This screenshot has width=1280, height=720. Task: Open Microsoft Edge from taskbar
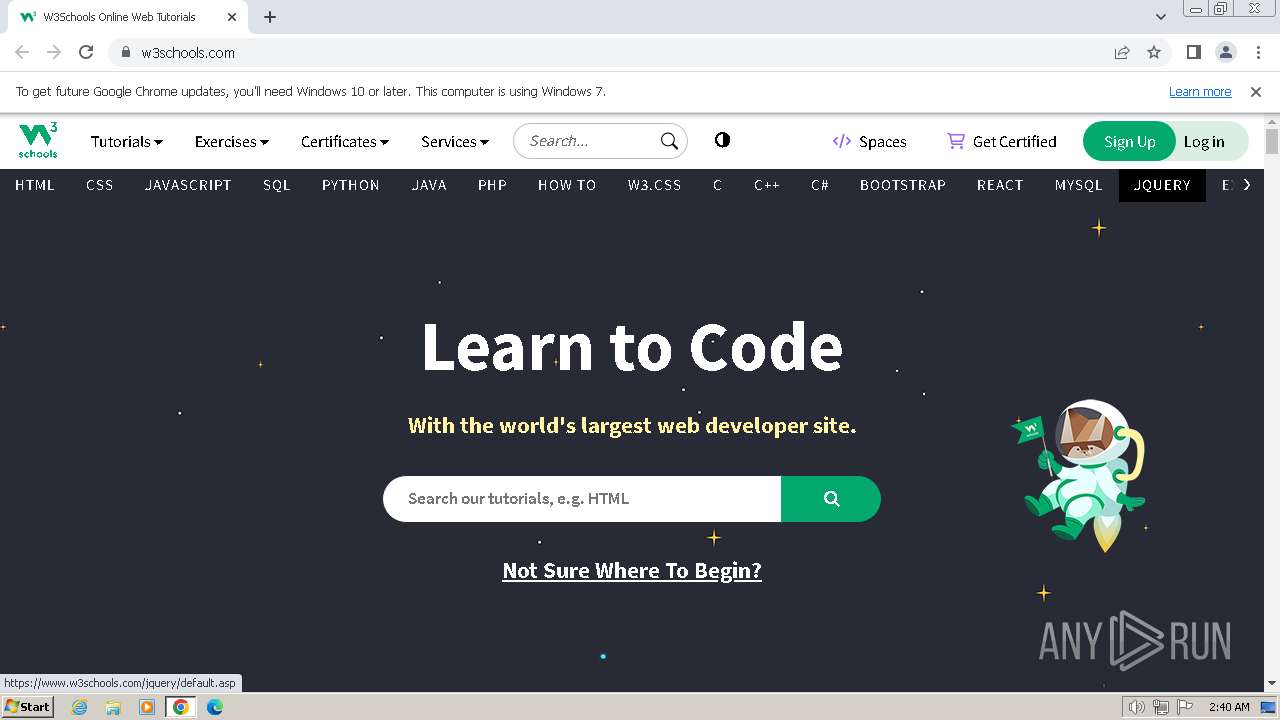tap(215, 707)
